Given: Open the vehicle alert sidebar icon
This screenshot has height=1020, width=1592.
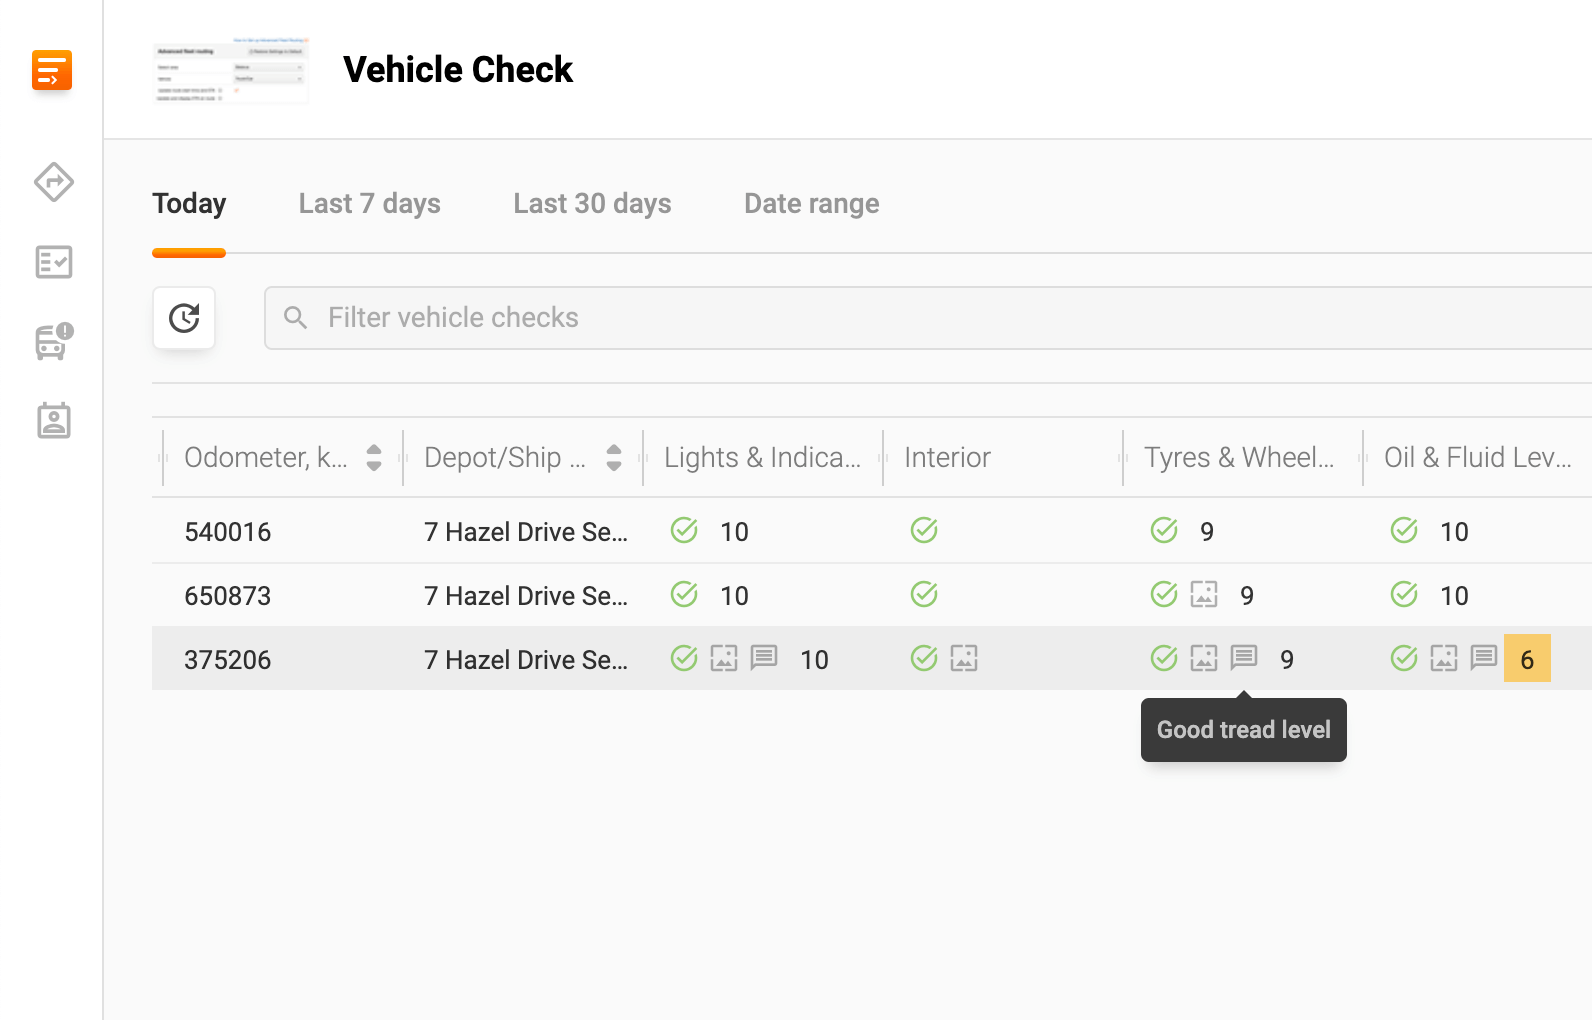Looking at the screenshot, I should click(54, 341).
